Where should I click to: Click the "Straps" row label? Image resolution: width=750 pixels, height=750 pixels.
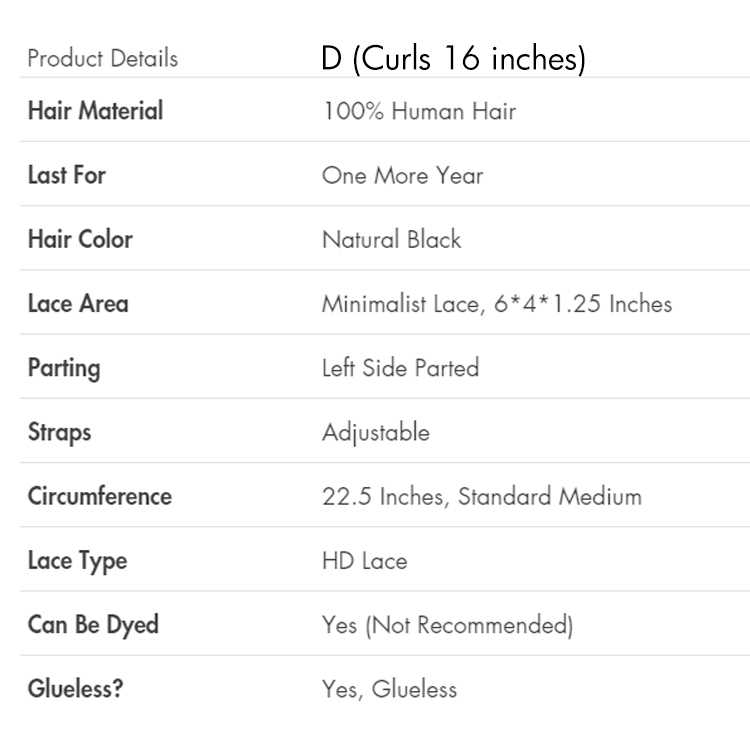coord(59,432)
